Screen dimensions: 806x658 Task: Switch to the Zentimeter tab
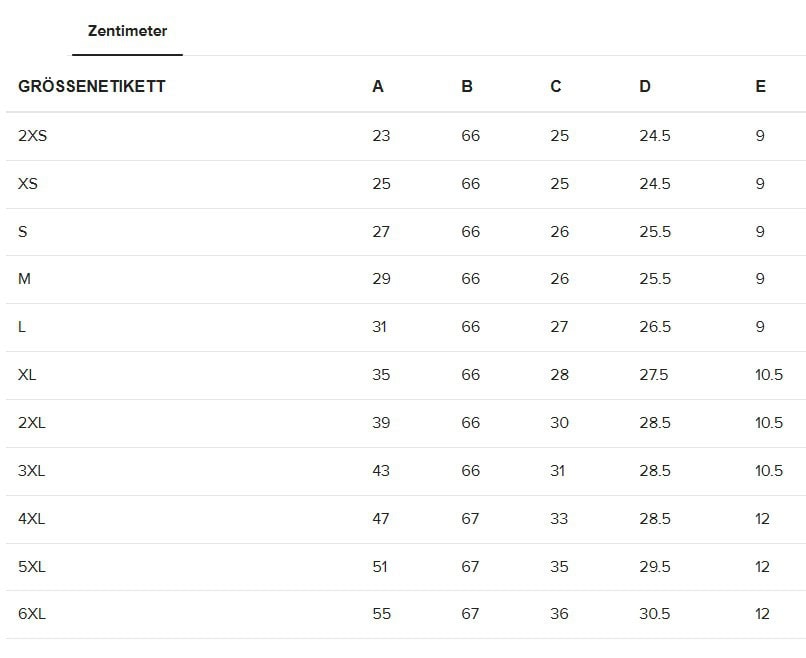(127, 31)
